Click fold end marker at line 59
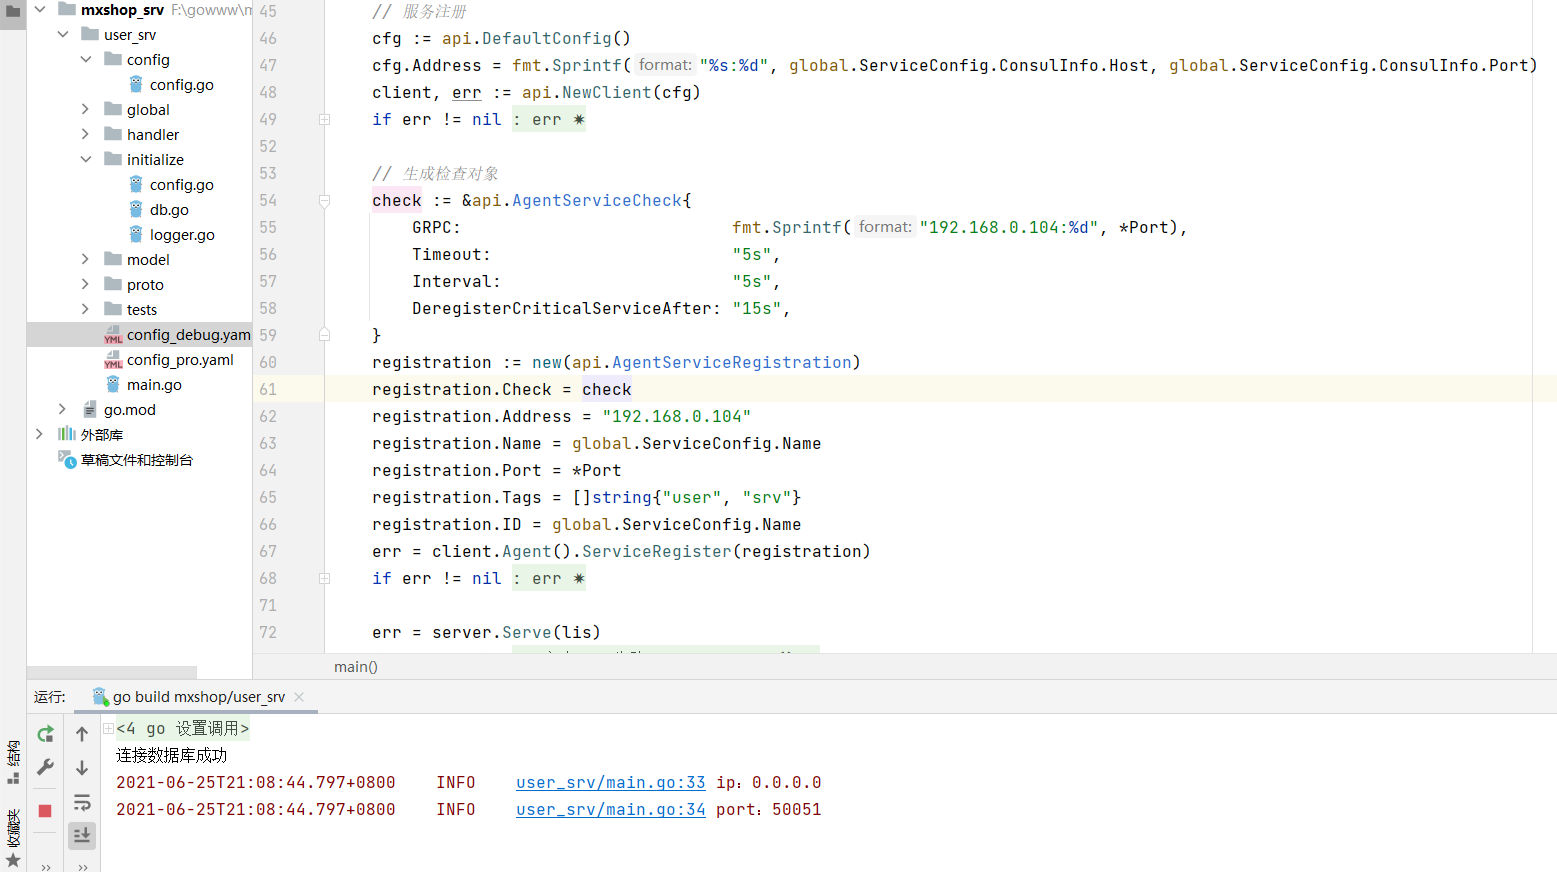1557x872 pixels. coord(325,335)
